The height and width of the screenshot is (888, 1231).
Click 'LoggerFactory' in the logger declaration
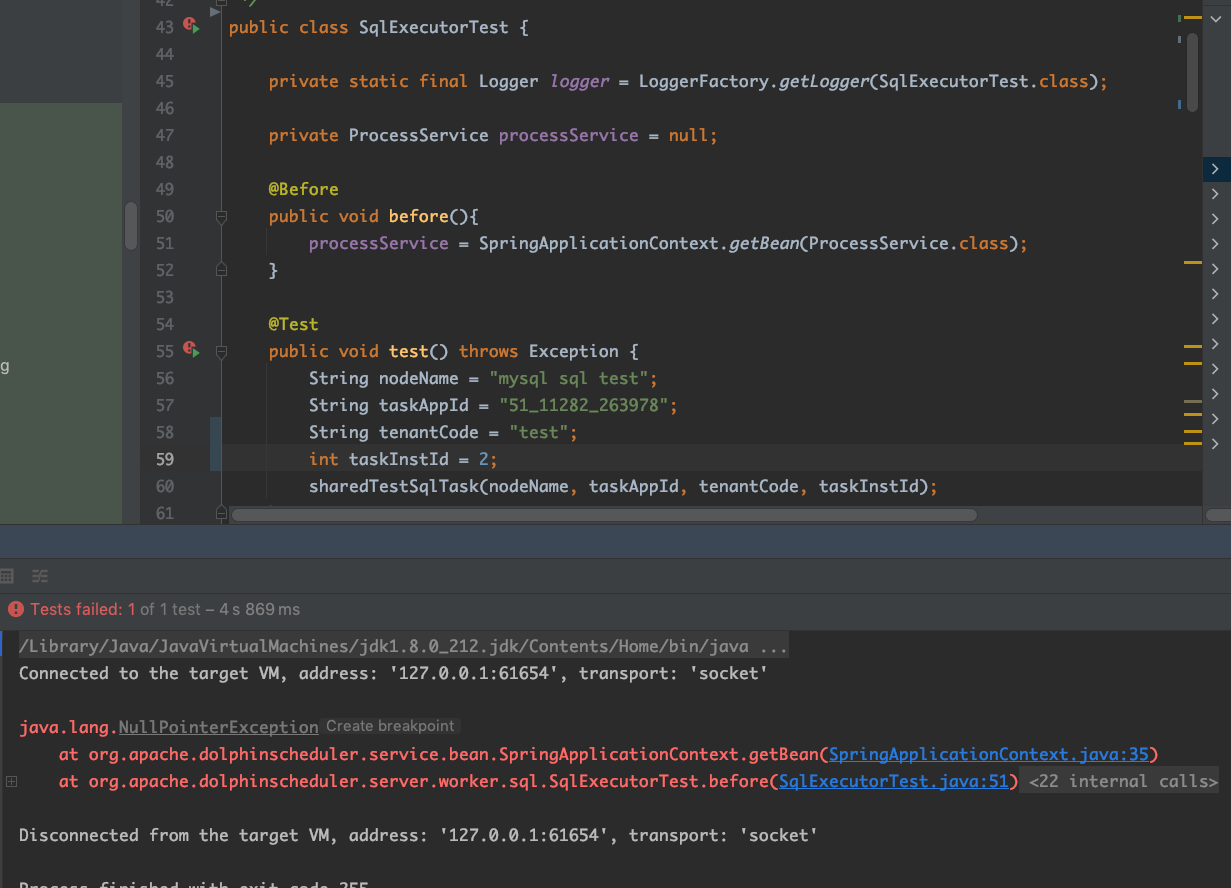704,81
